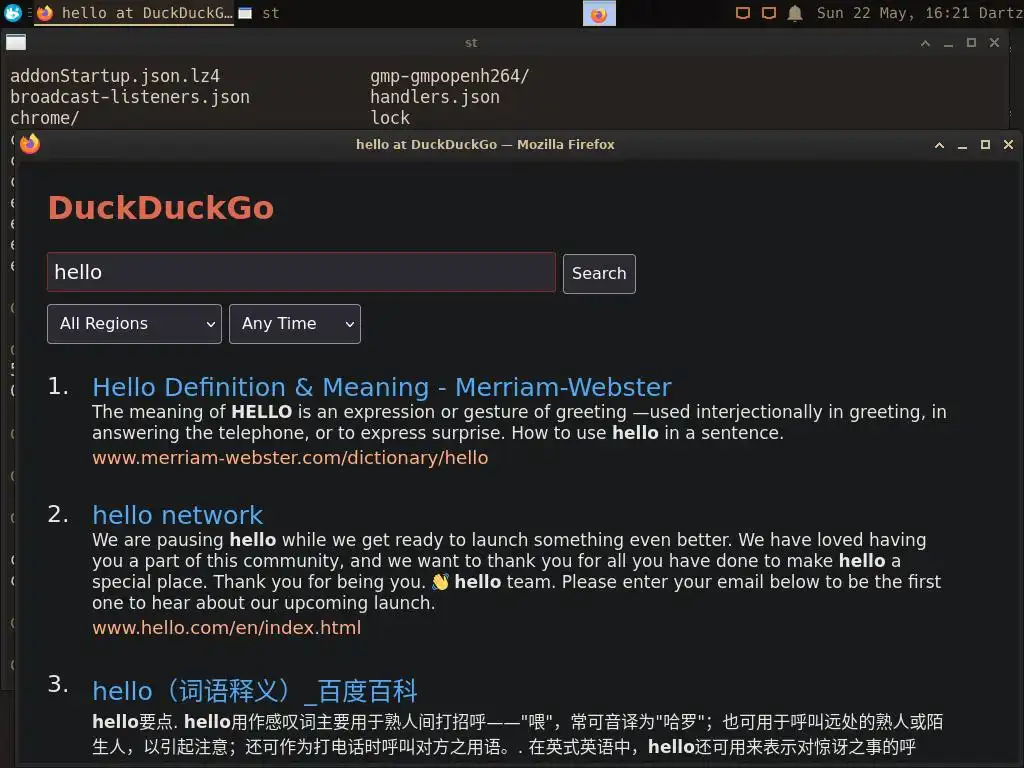This screenshot has width=1024, height=768.
Task: Click 'lock' in the st terminal listing
Action: point(390,118)
